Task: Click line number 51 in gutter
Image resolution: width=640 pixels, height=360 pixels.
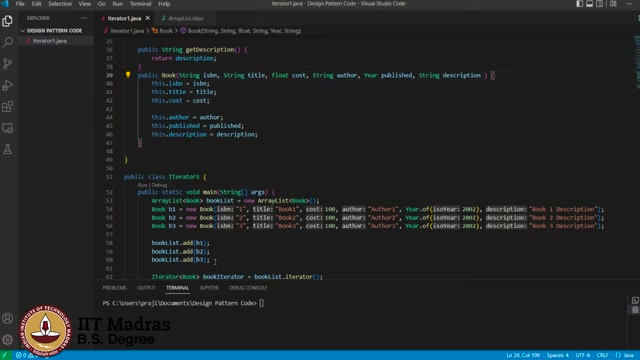Action: tap(109, 177)
